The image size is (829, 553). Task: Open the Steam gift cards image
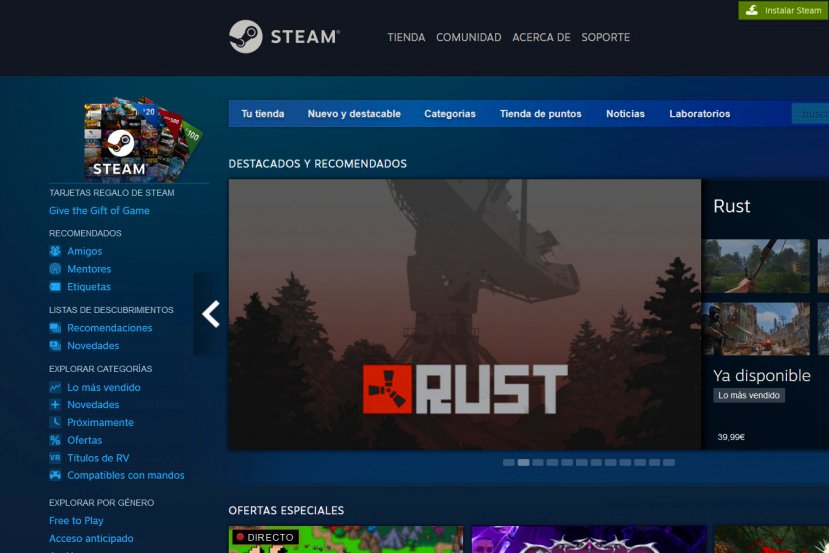click(x=143, y=139)
